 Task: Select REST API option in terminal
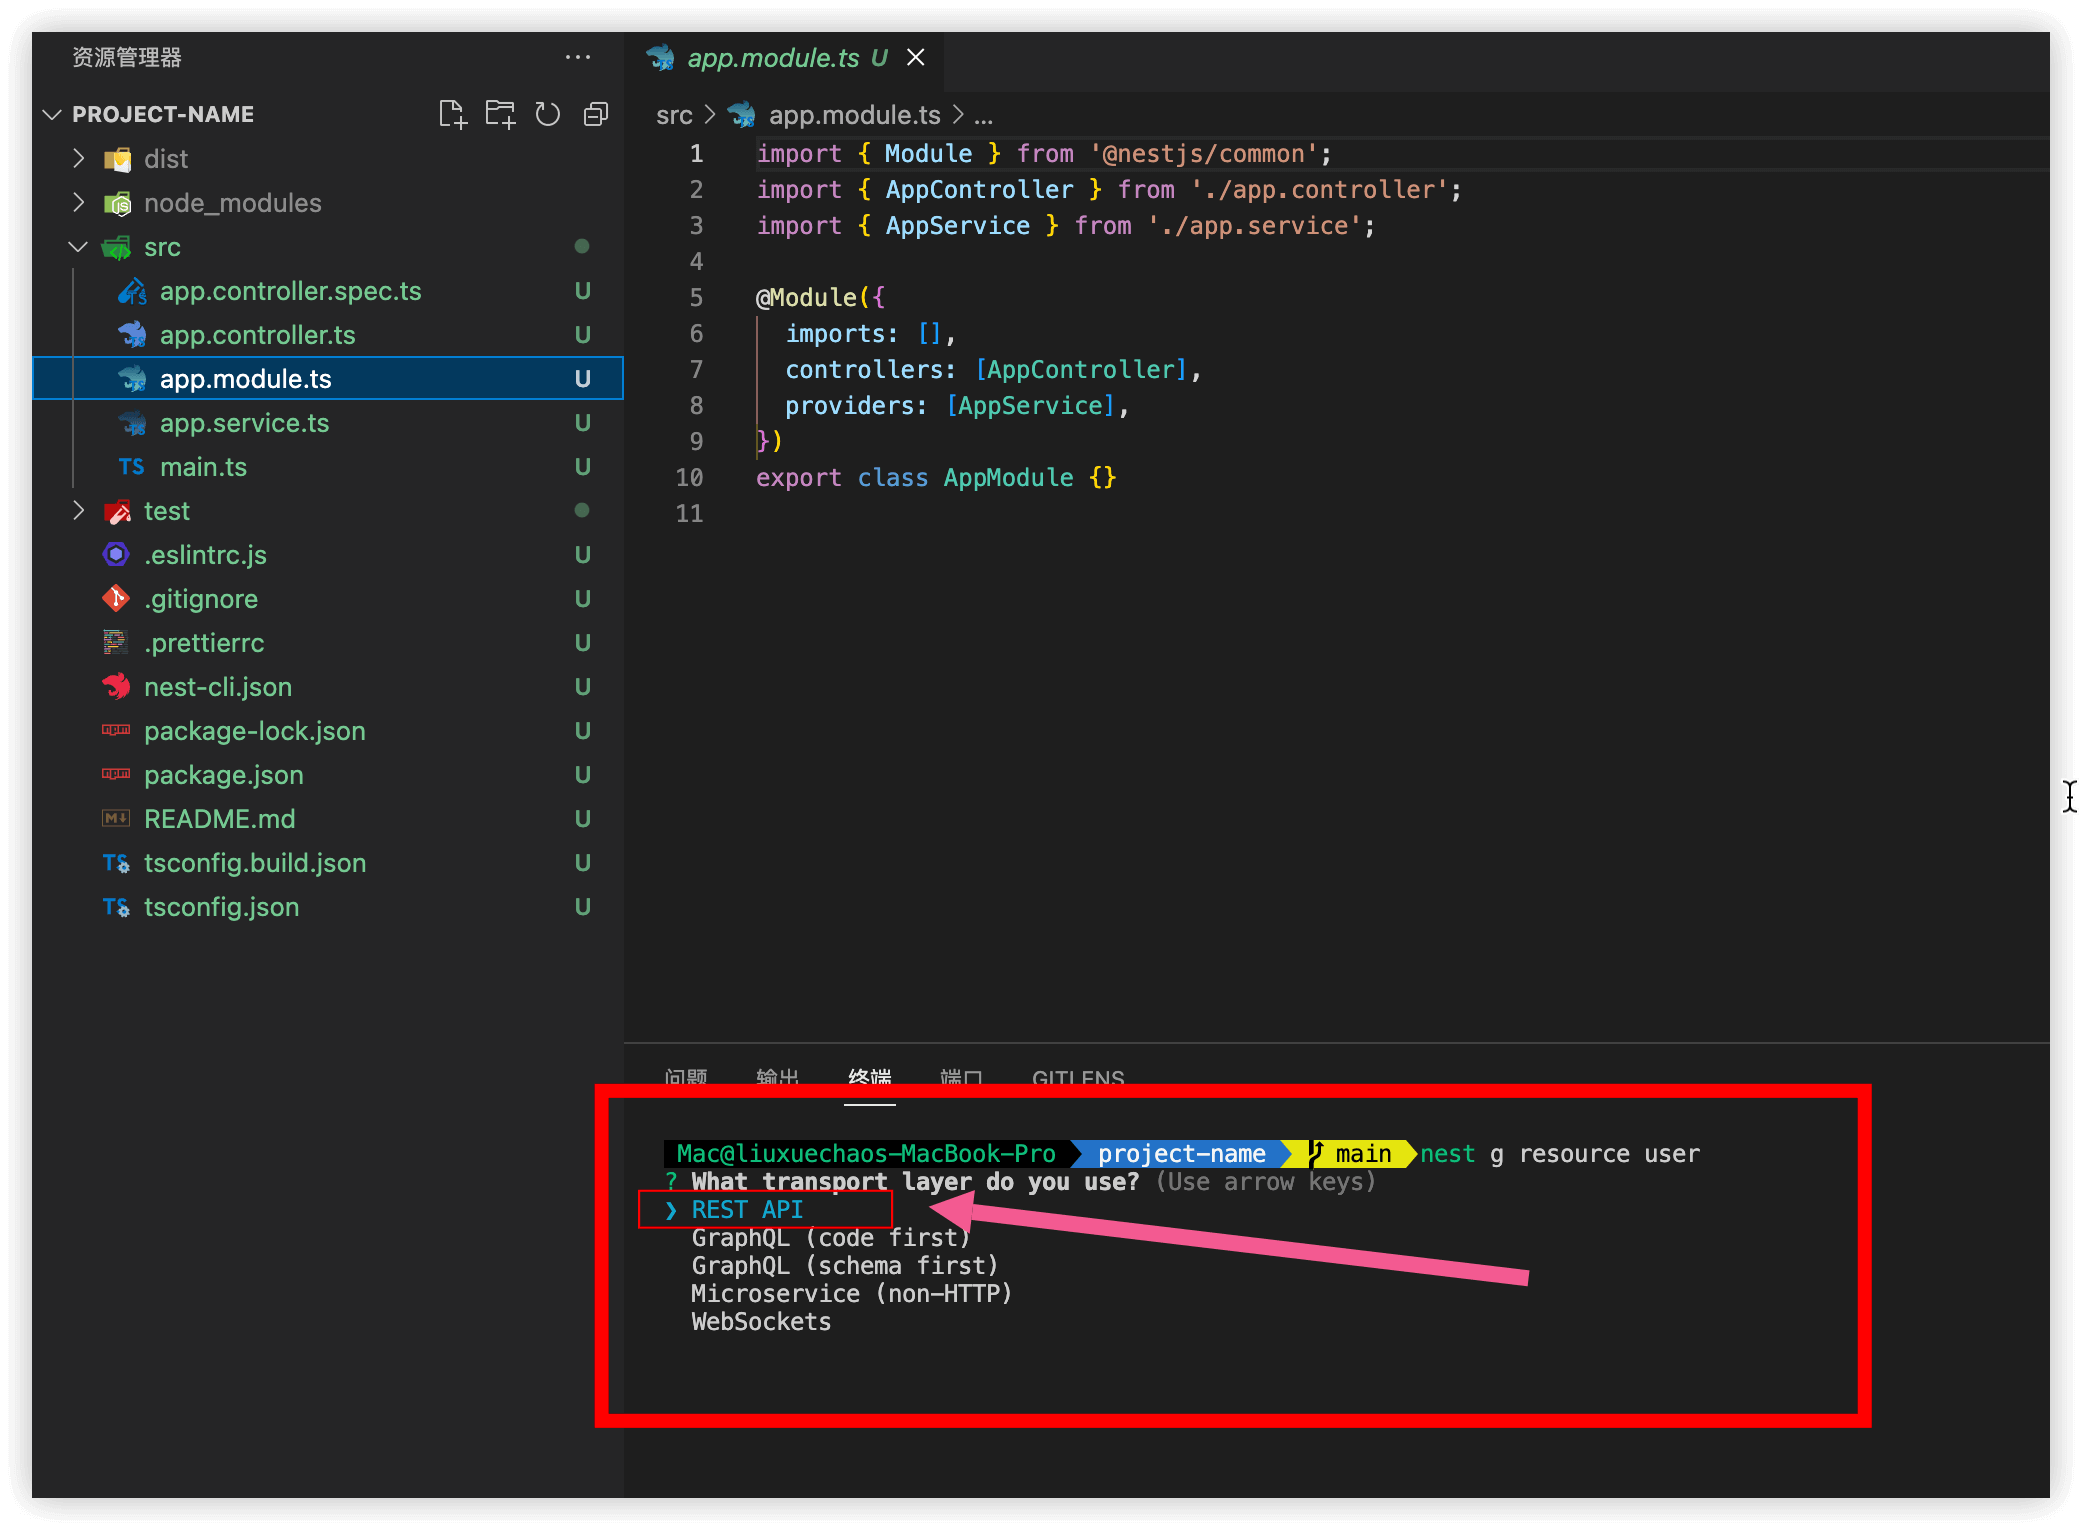[747, 1210]
